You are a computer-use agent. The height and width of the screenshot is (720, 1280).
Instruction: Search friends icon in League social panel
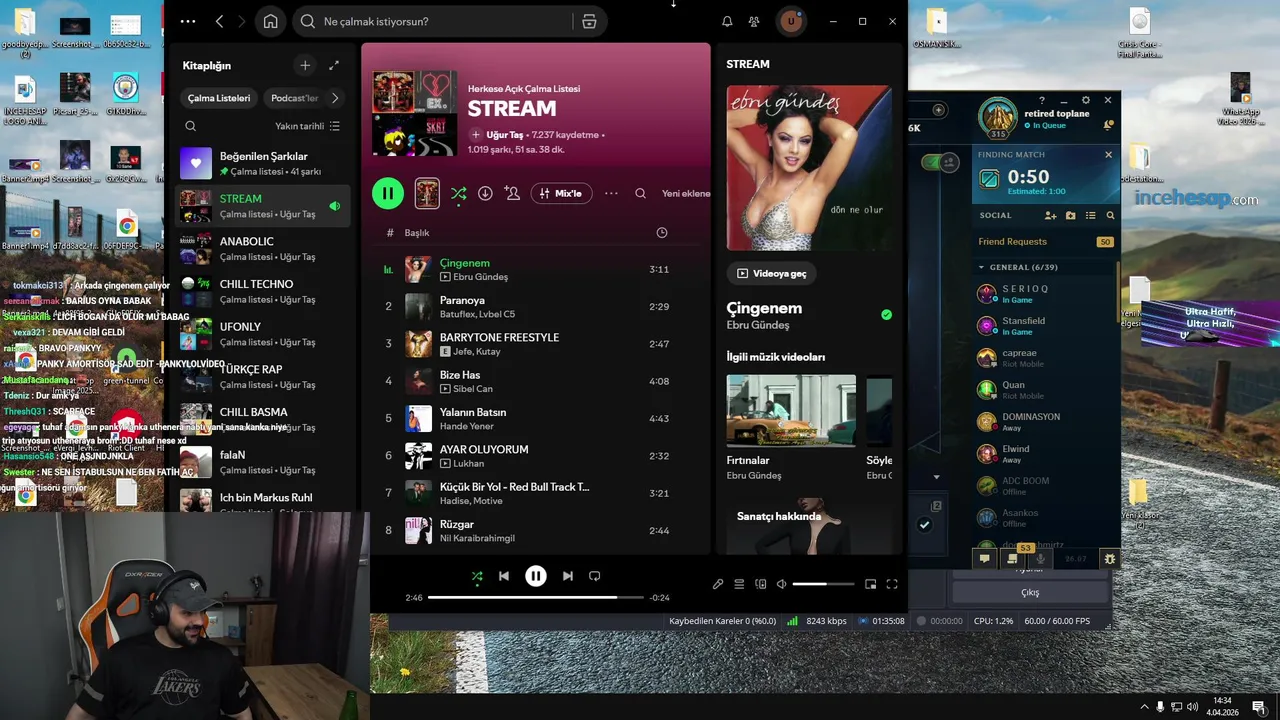[1110, 215]
